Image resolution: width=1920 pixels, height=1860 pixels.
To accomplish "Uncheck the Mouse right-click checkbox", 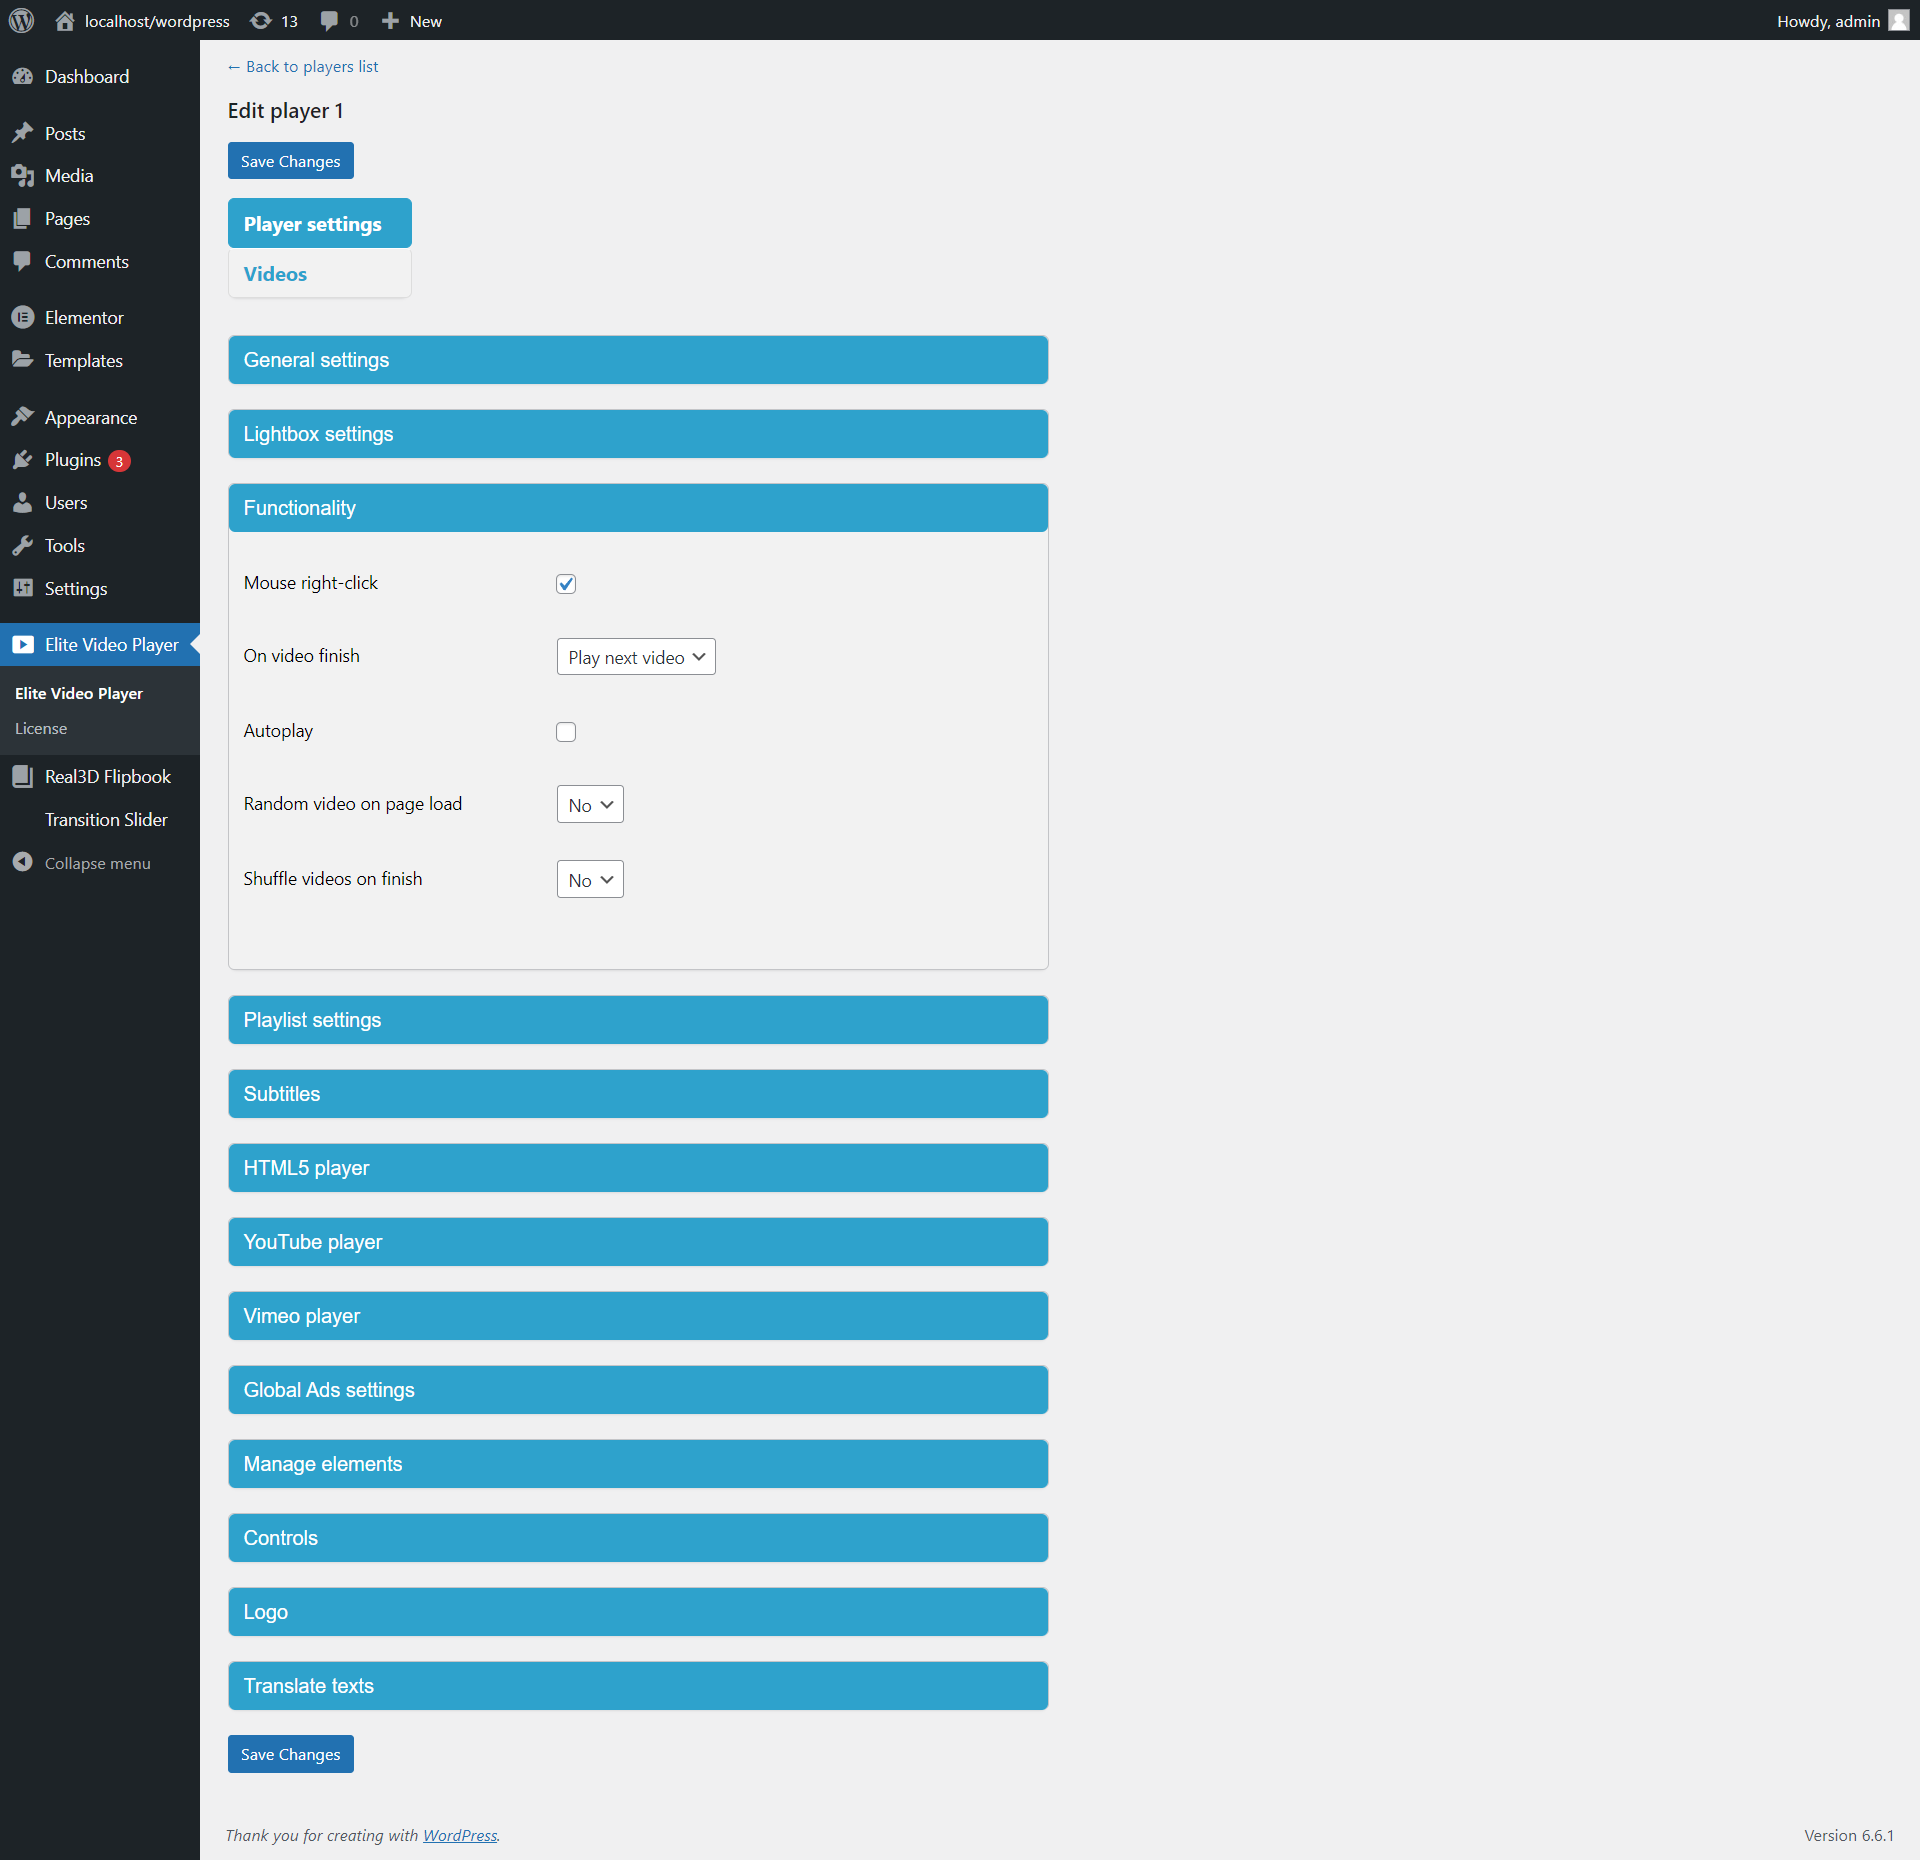I will coord(566,584).
